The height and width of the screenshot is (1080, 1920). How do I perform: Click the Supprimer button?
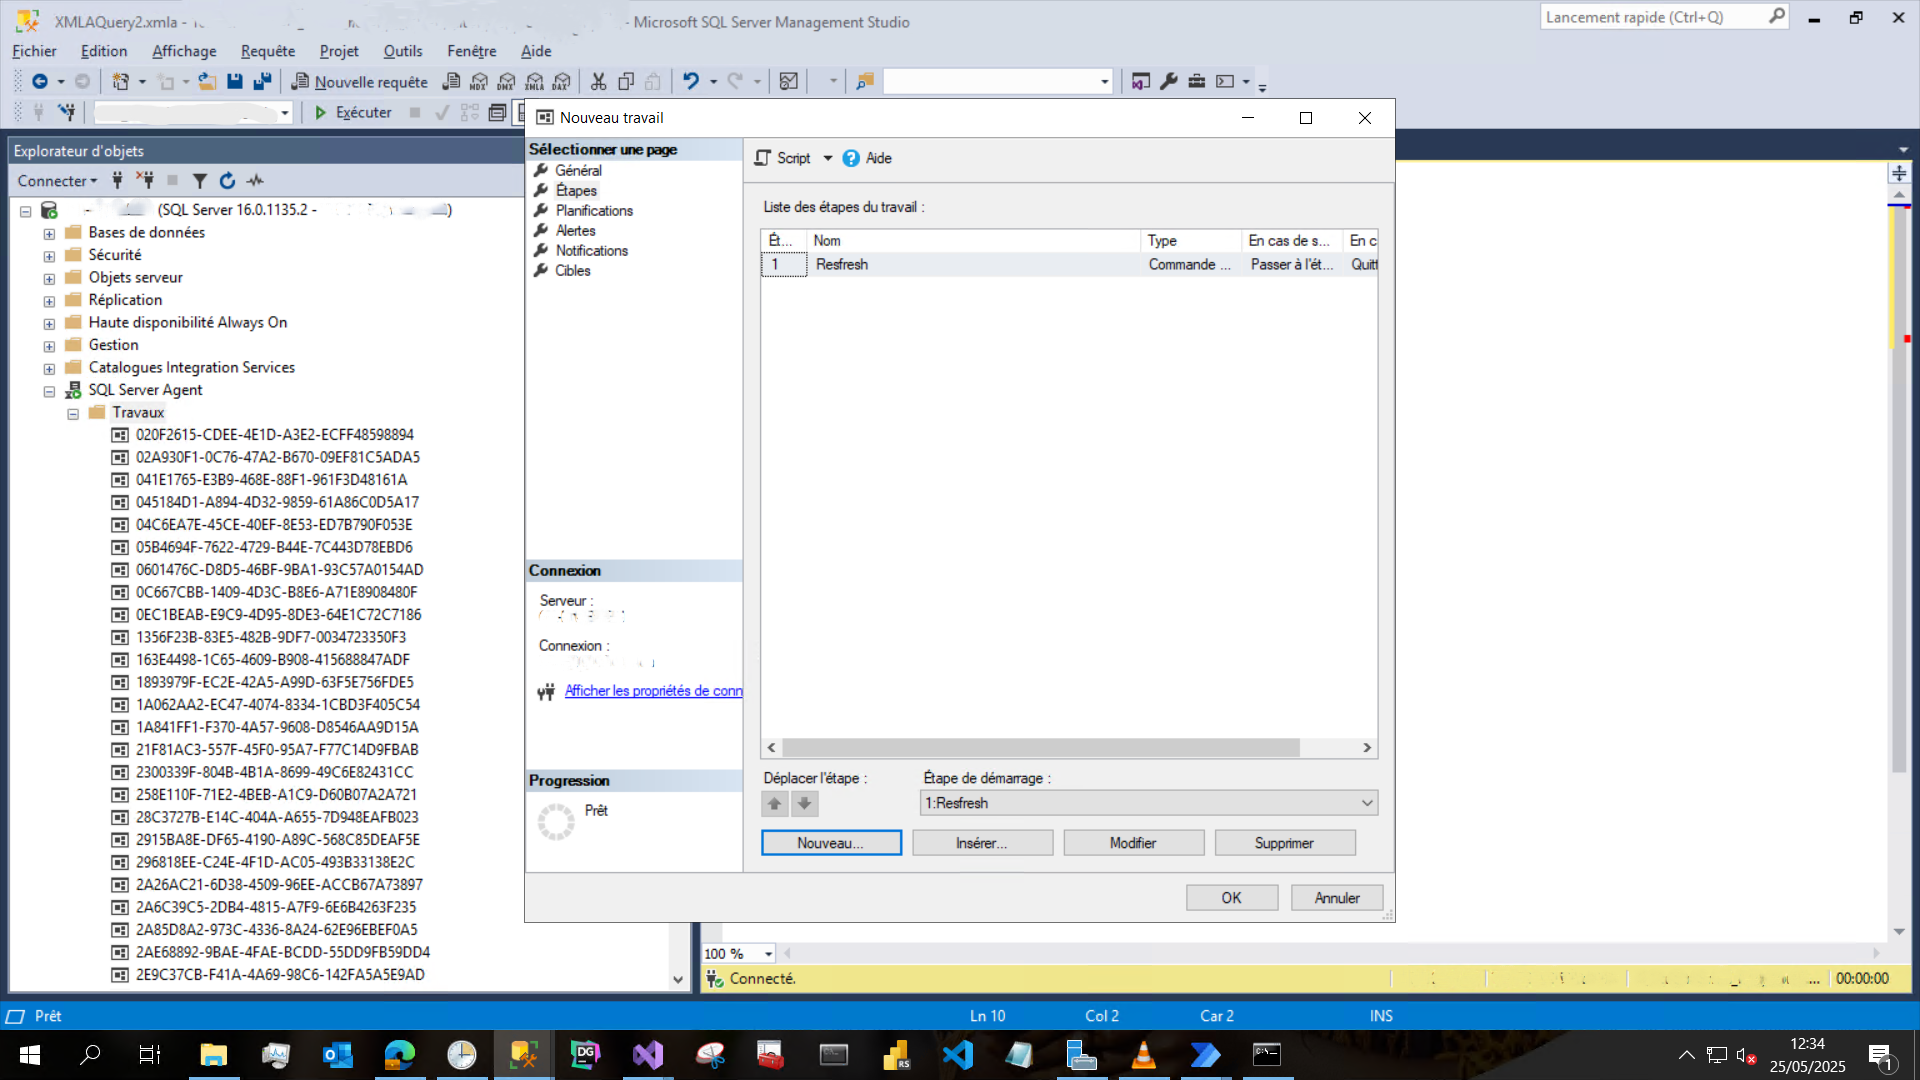pos(1284,843)
